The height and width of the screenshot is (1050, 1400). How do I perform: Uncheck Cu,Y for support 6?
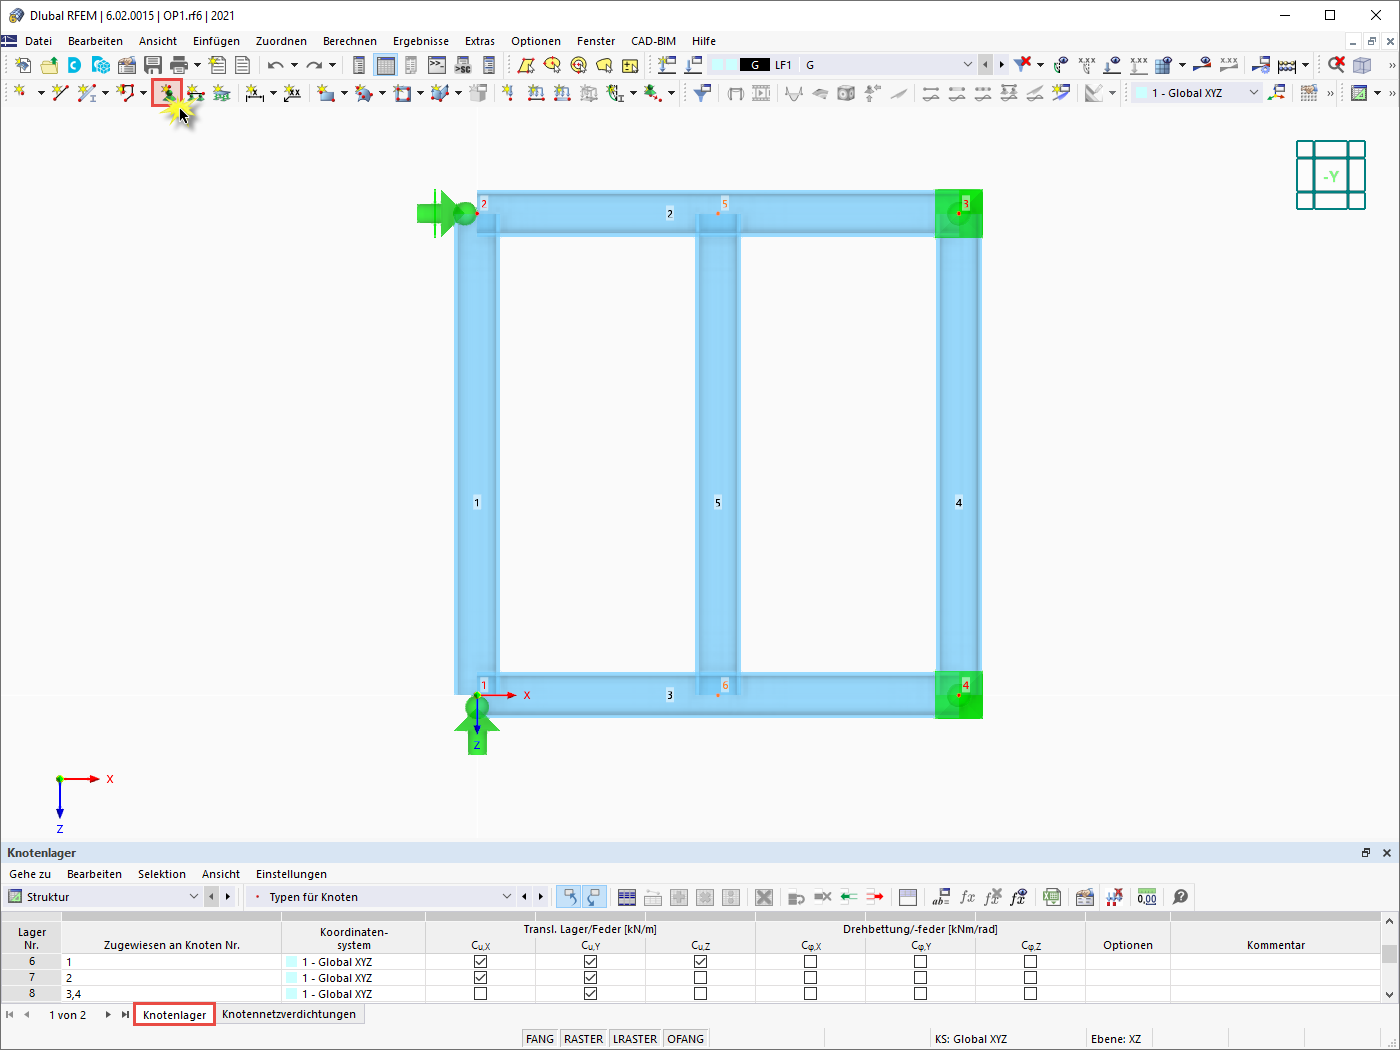590,962
